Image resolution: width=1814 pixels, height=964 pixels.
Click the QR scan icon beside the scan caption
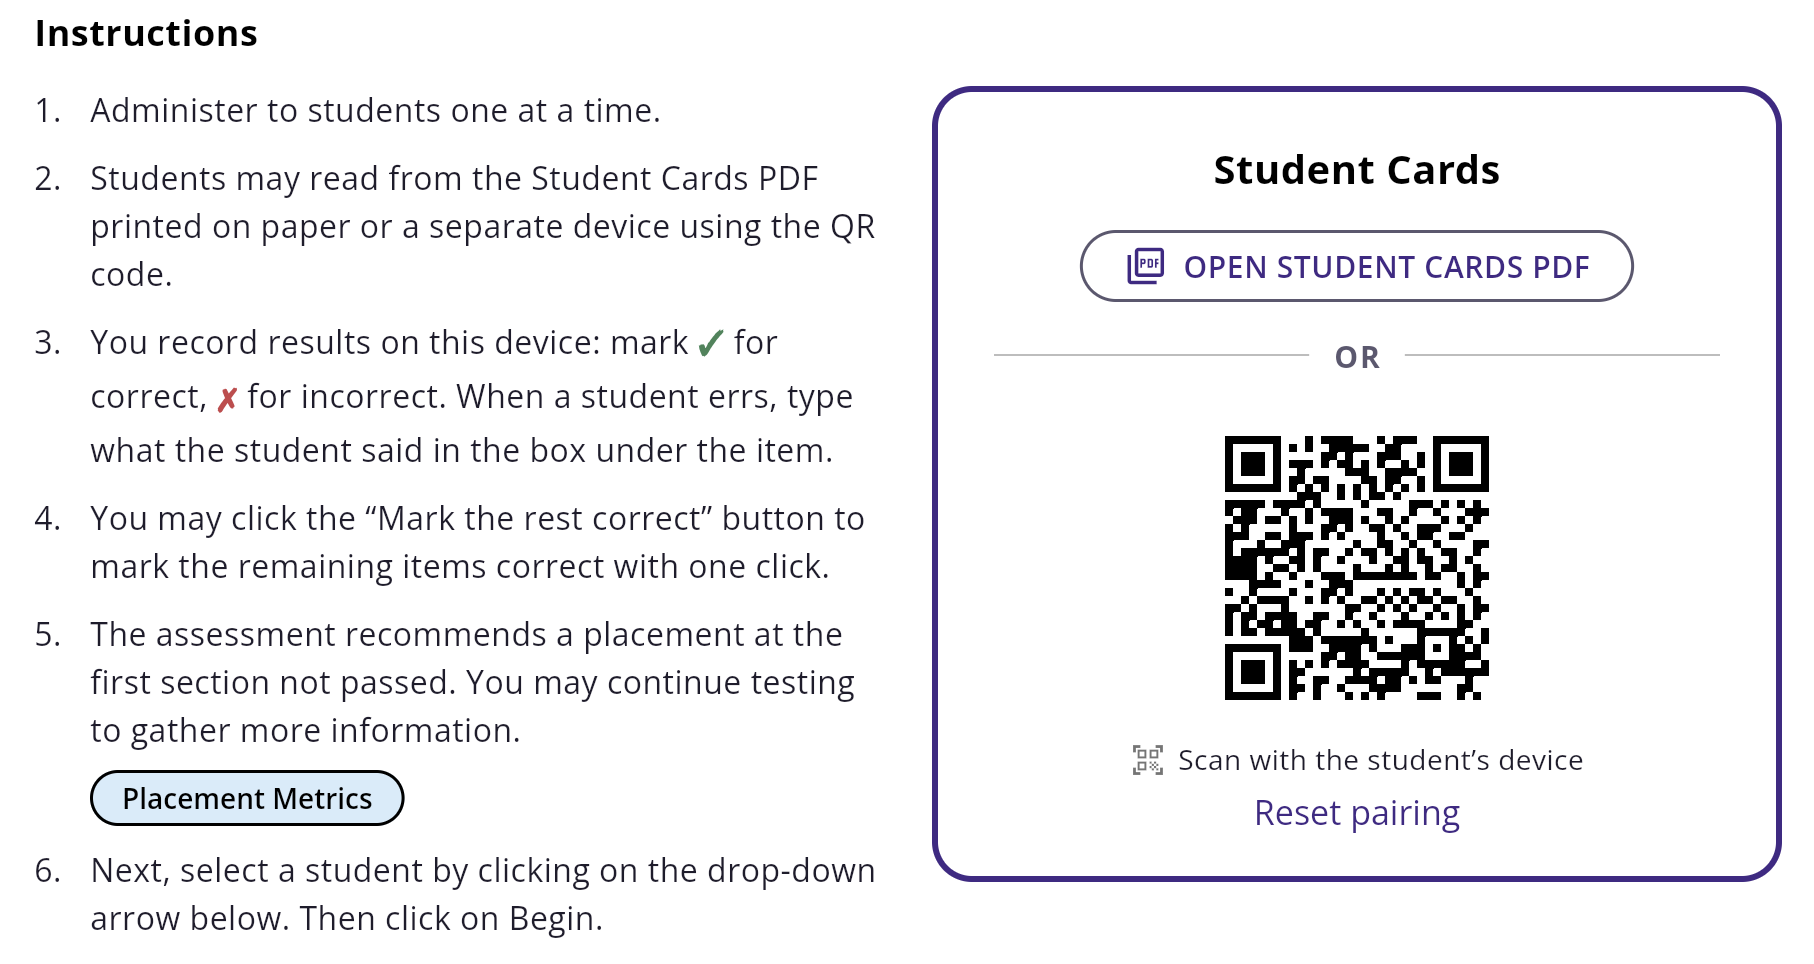[1147, 760]
